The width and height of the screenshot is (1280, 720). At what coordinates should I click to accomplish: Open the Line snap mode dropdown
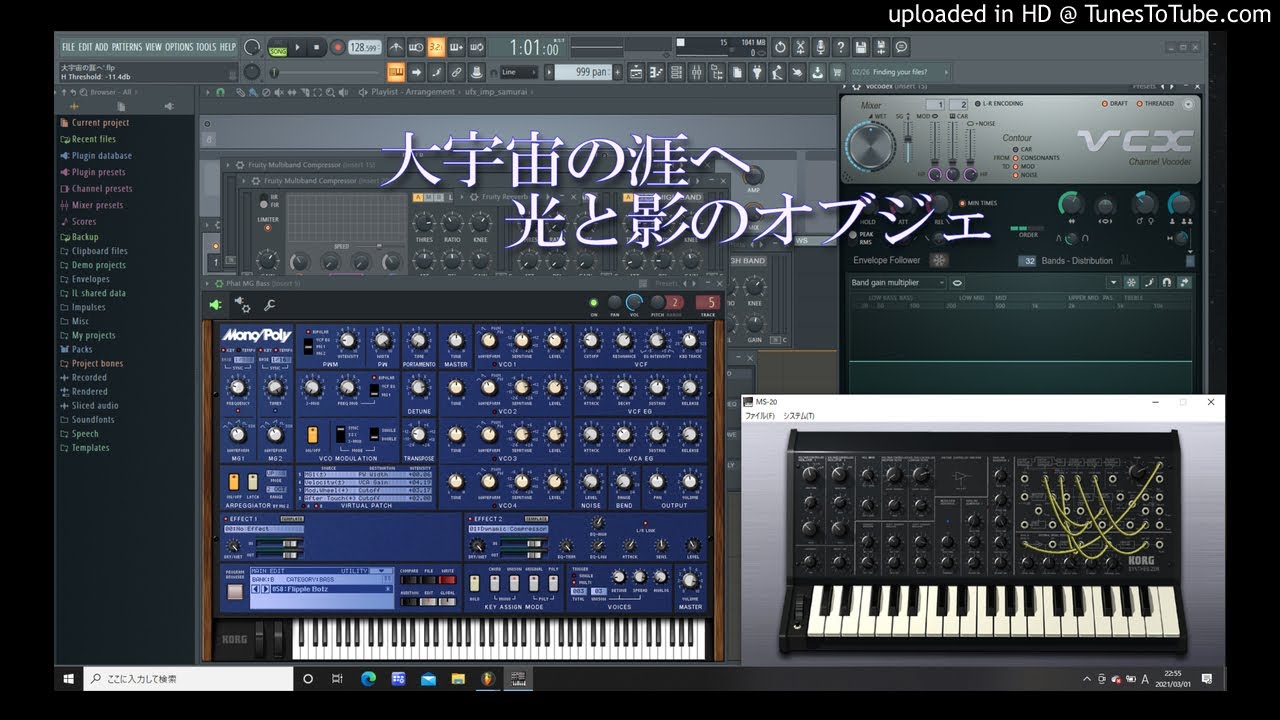[519, 72]
